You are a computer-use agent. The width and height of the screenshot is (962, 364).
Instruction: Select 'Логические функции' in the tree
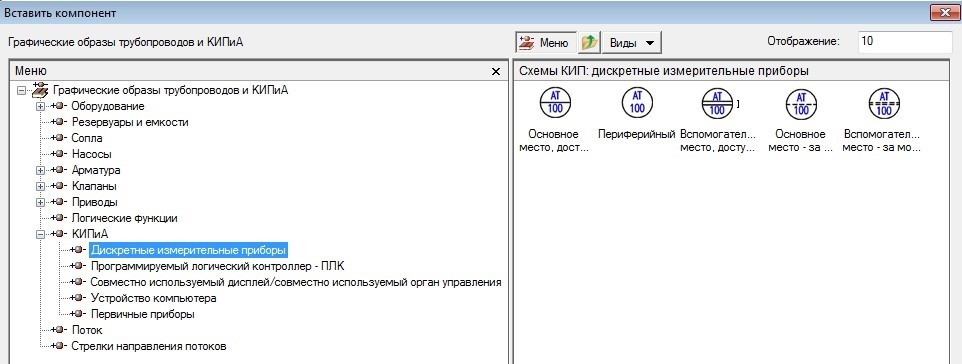coord(125,218)
